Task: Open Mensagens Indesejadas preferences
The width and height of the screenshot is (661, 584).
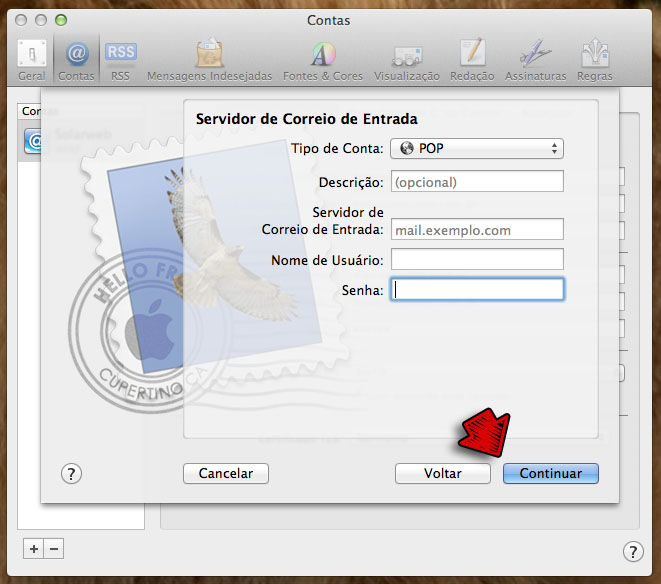Action: point(210,60)
